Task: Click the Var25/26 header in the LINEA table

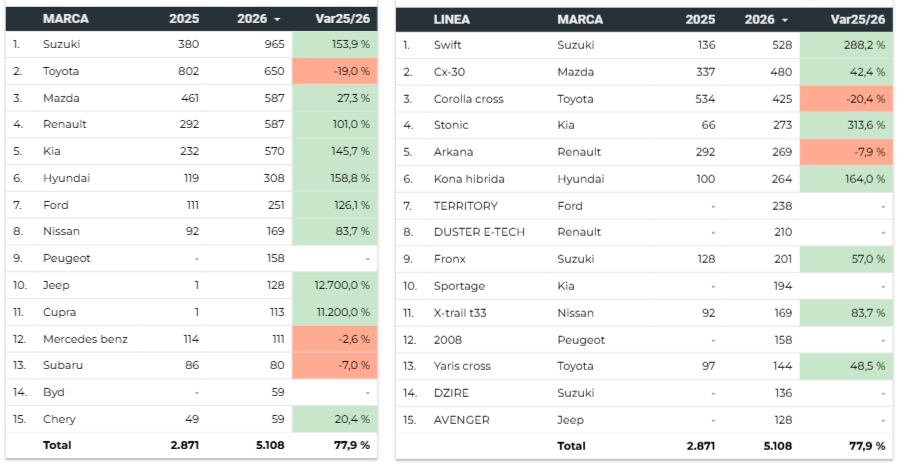Action: (858, 19)
